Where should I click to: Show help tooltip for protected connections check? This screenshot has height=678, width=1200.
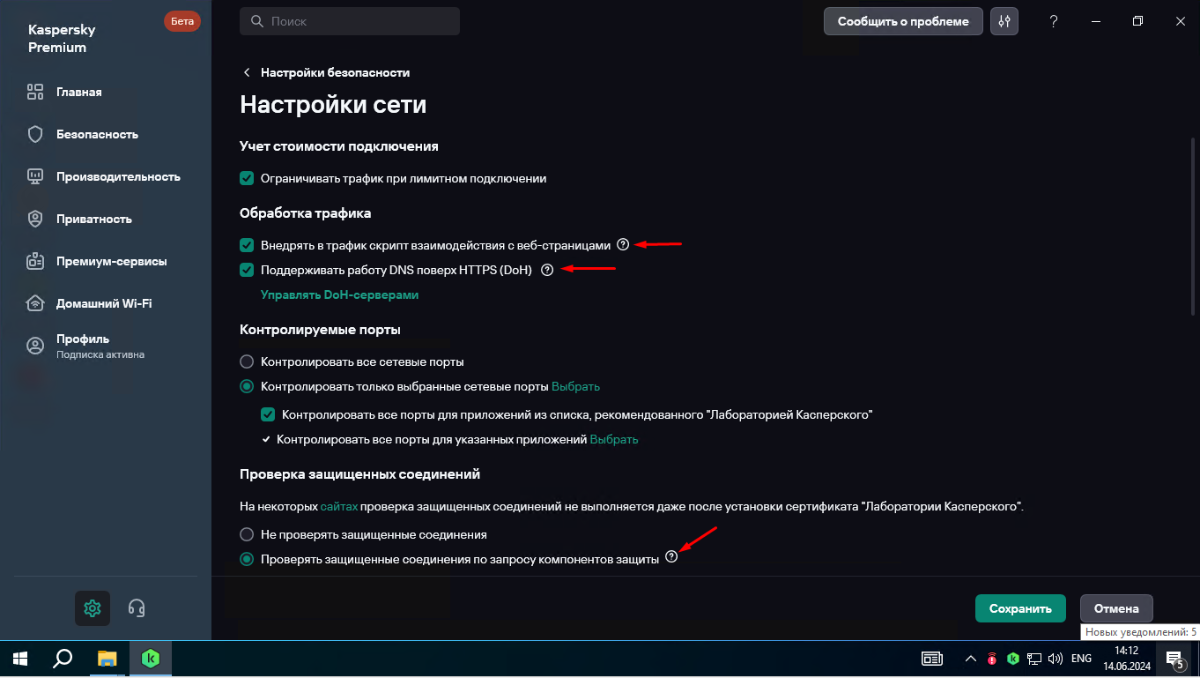click(671, 558)
